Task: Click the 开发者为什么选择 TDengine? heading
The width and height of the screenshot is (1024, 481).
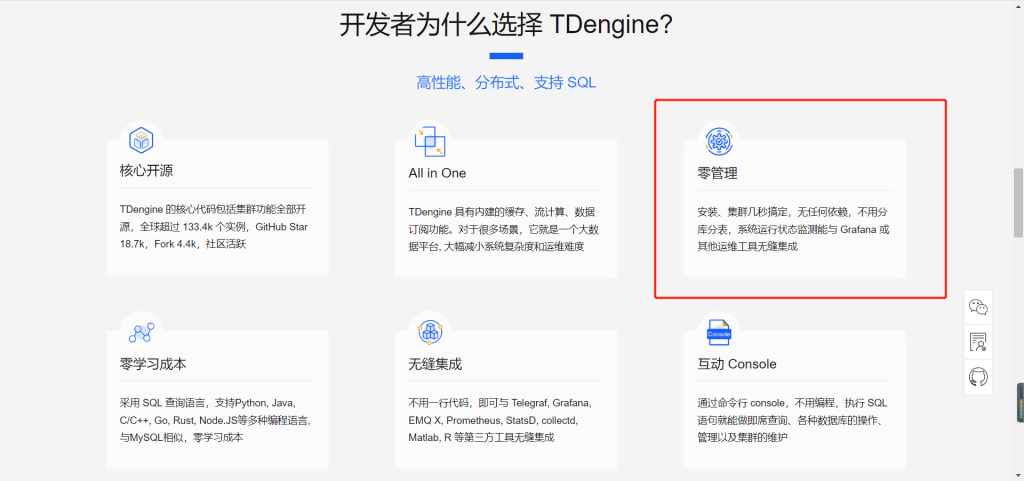Action: [x=506, y=26]
